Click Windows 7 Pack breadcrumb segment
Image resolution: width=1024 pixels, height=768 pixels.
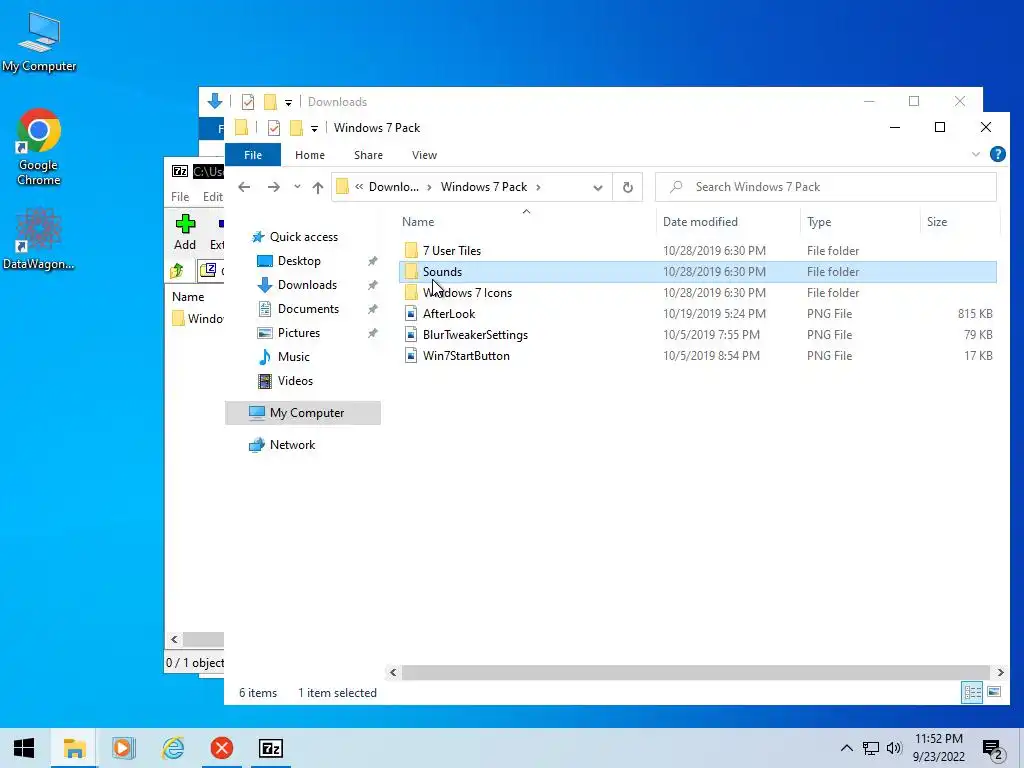coord(484,187)
